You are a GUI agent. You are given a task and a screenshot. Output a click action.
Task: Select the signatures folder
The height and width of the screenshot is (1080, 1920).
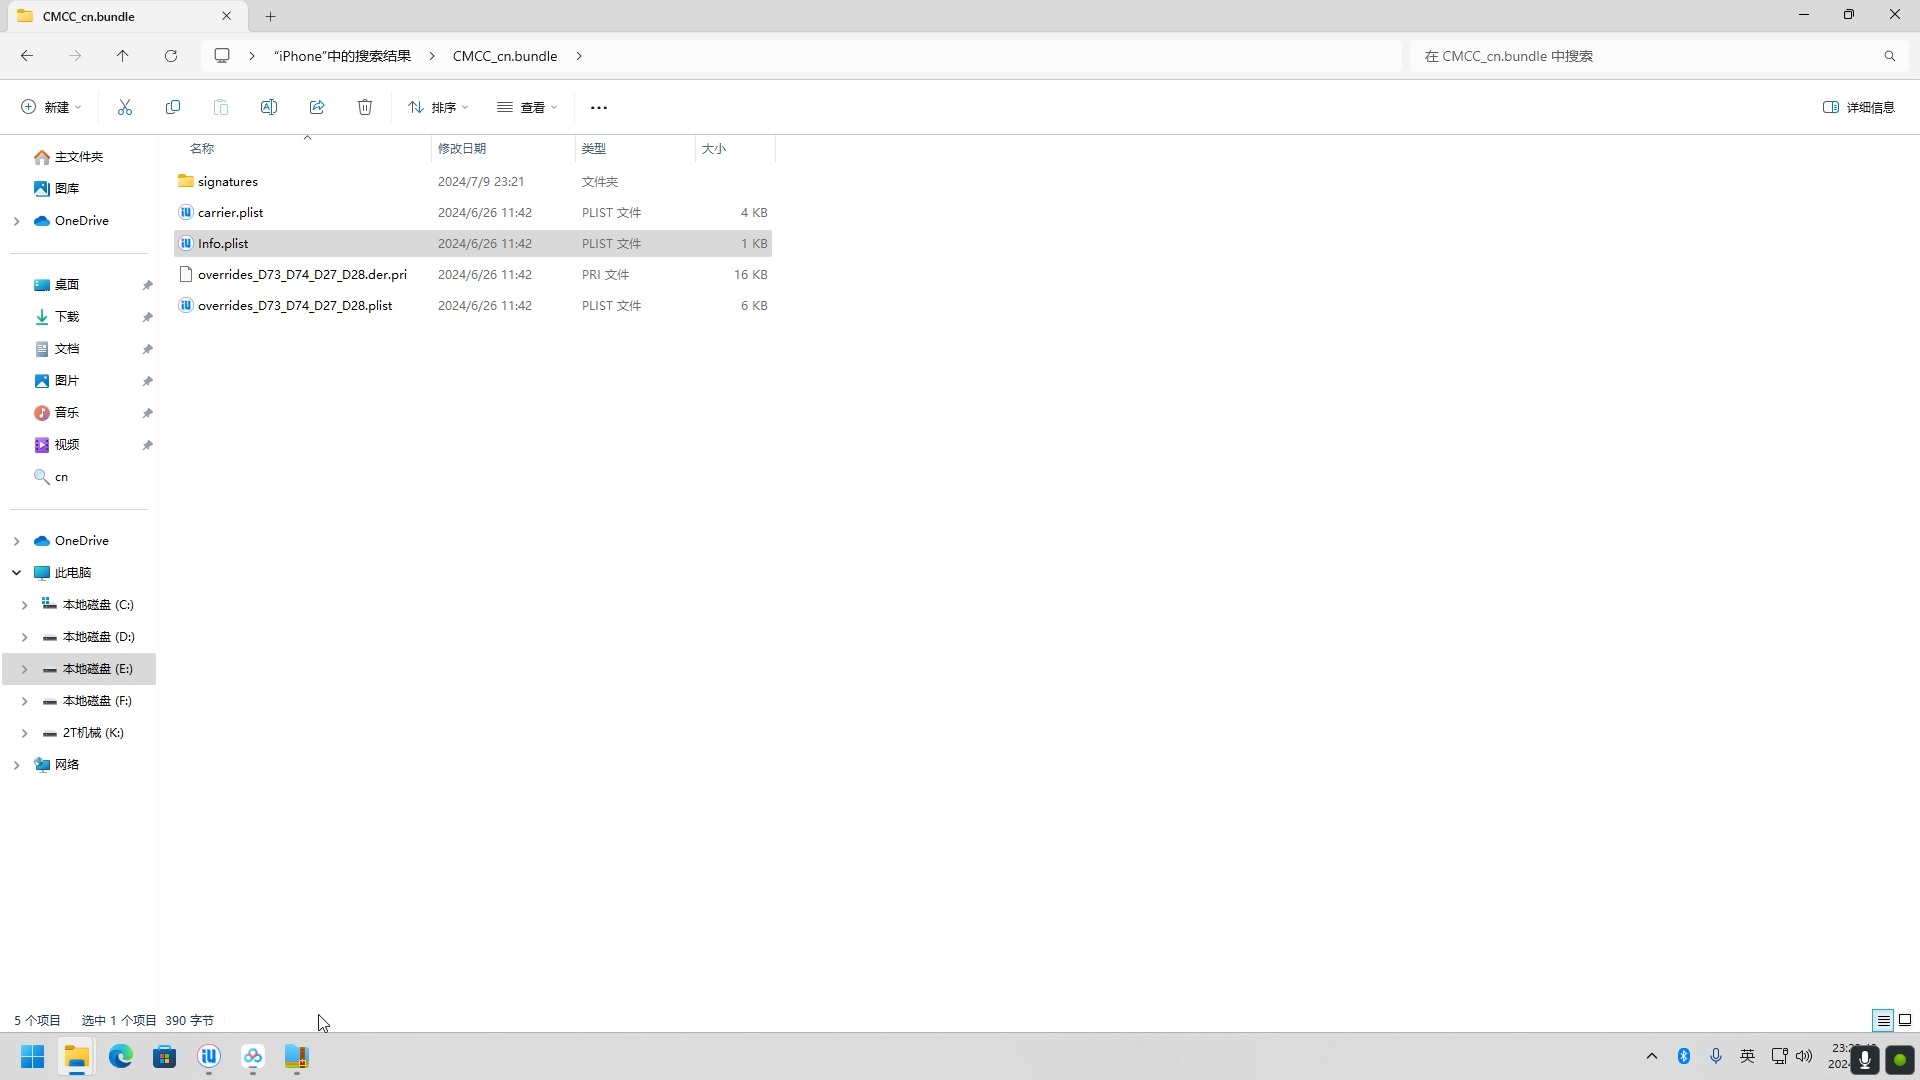click(473, 181)
